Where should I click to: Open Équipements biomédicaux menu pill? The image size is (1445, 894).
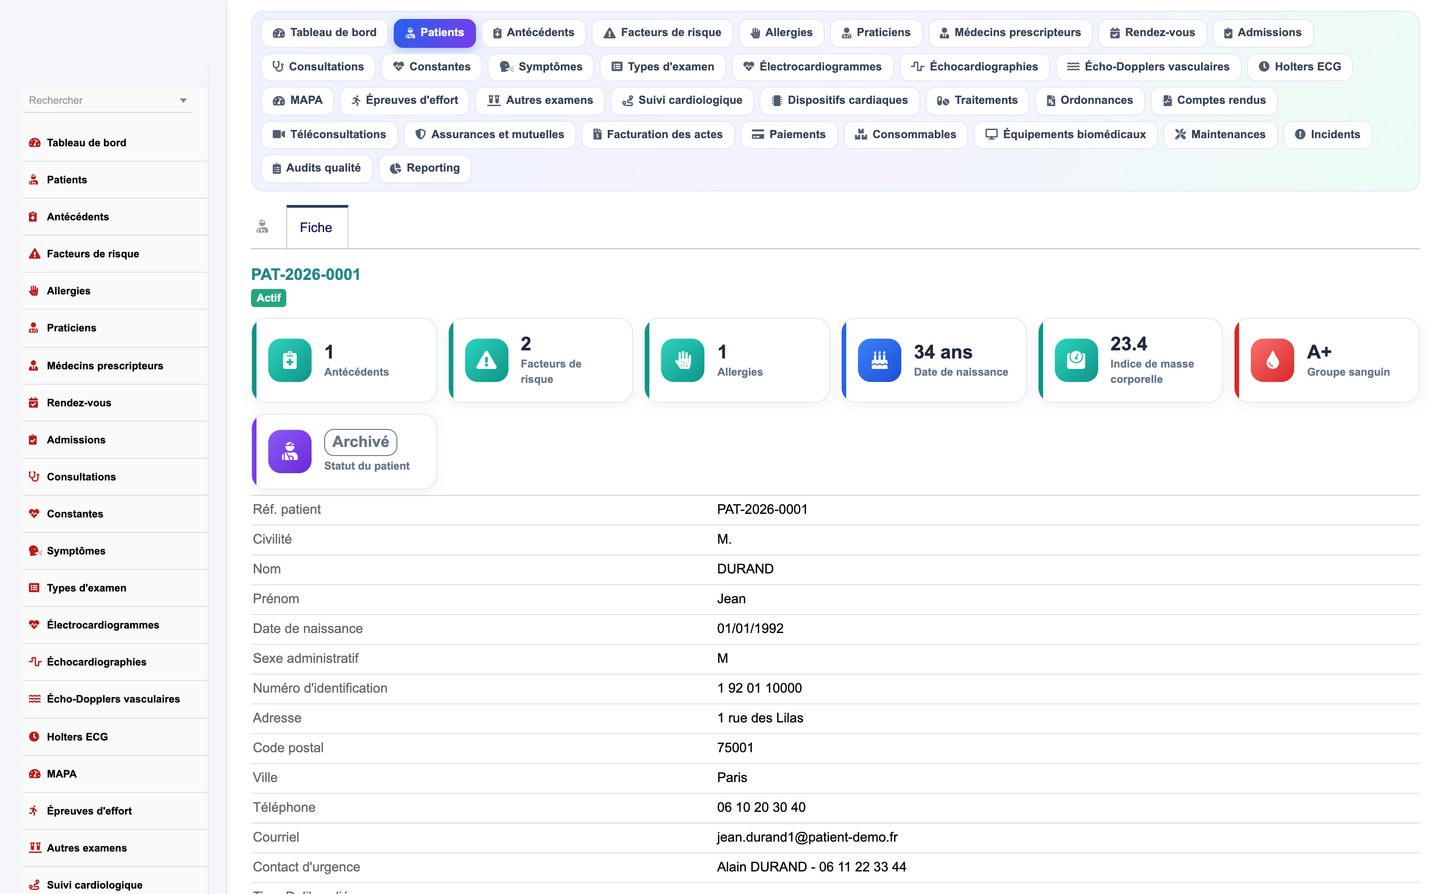coord(1066,134)
